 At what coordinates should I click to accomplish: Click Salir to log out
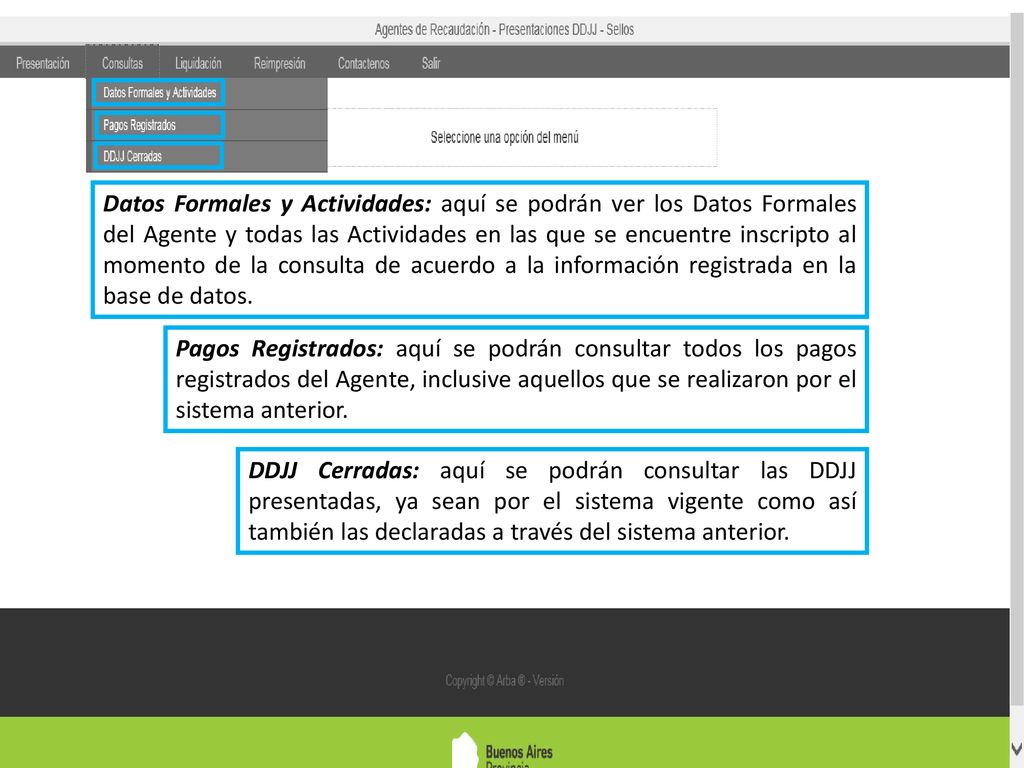click(431, 63)
